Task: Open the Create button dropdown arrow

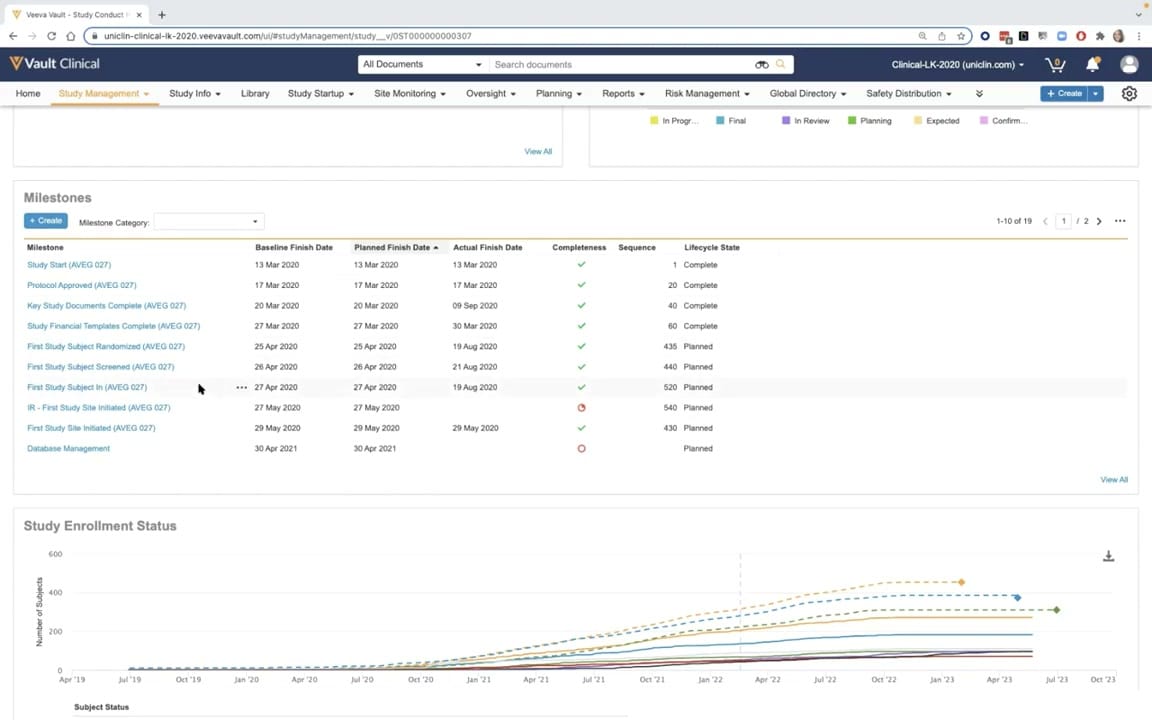Action: click(x=1095, y=94)
